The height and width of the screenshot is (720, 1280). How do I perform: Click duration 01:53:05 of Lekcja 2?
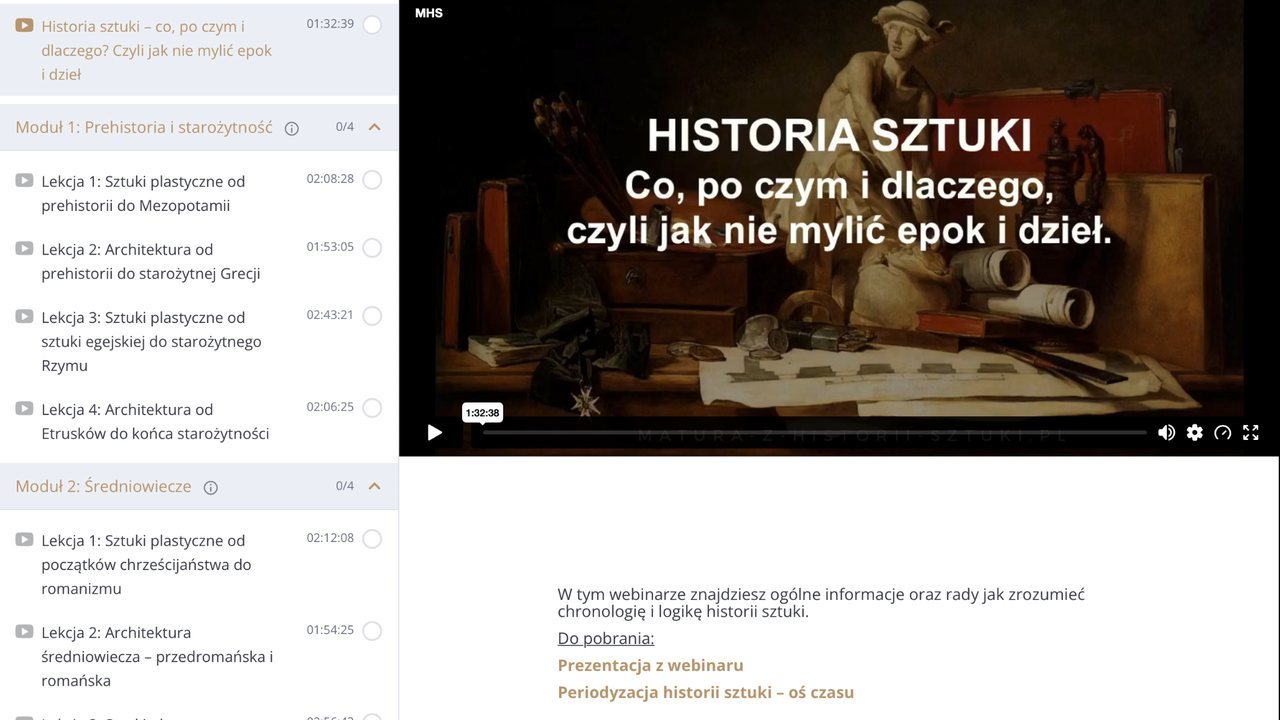click(x=330, y=247)
